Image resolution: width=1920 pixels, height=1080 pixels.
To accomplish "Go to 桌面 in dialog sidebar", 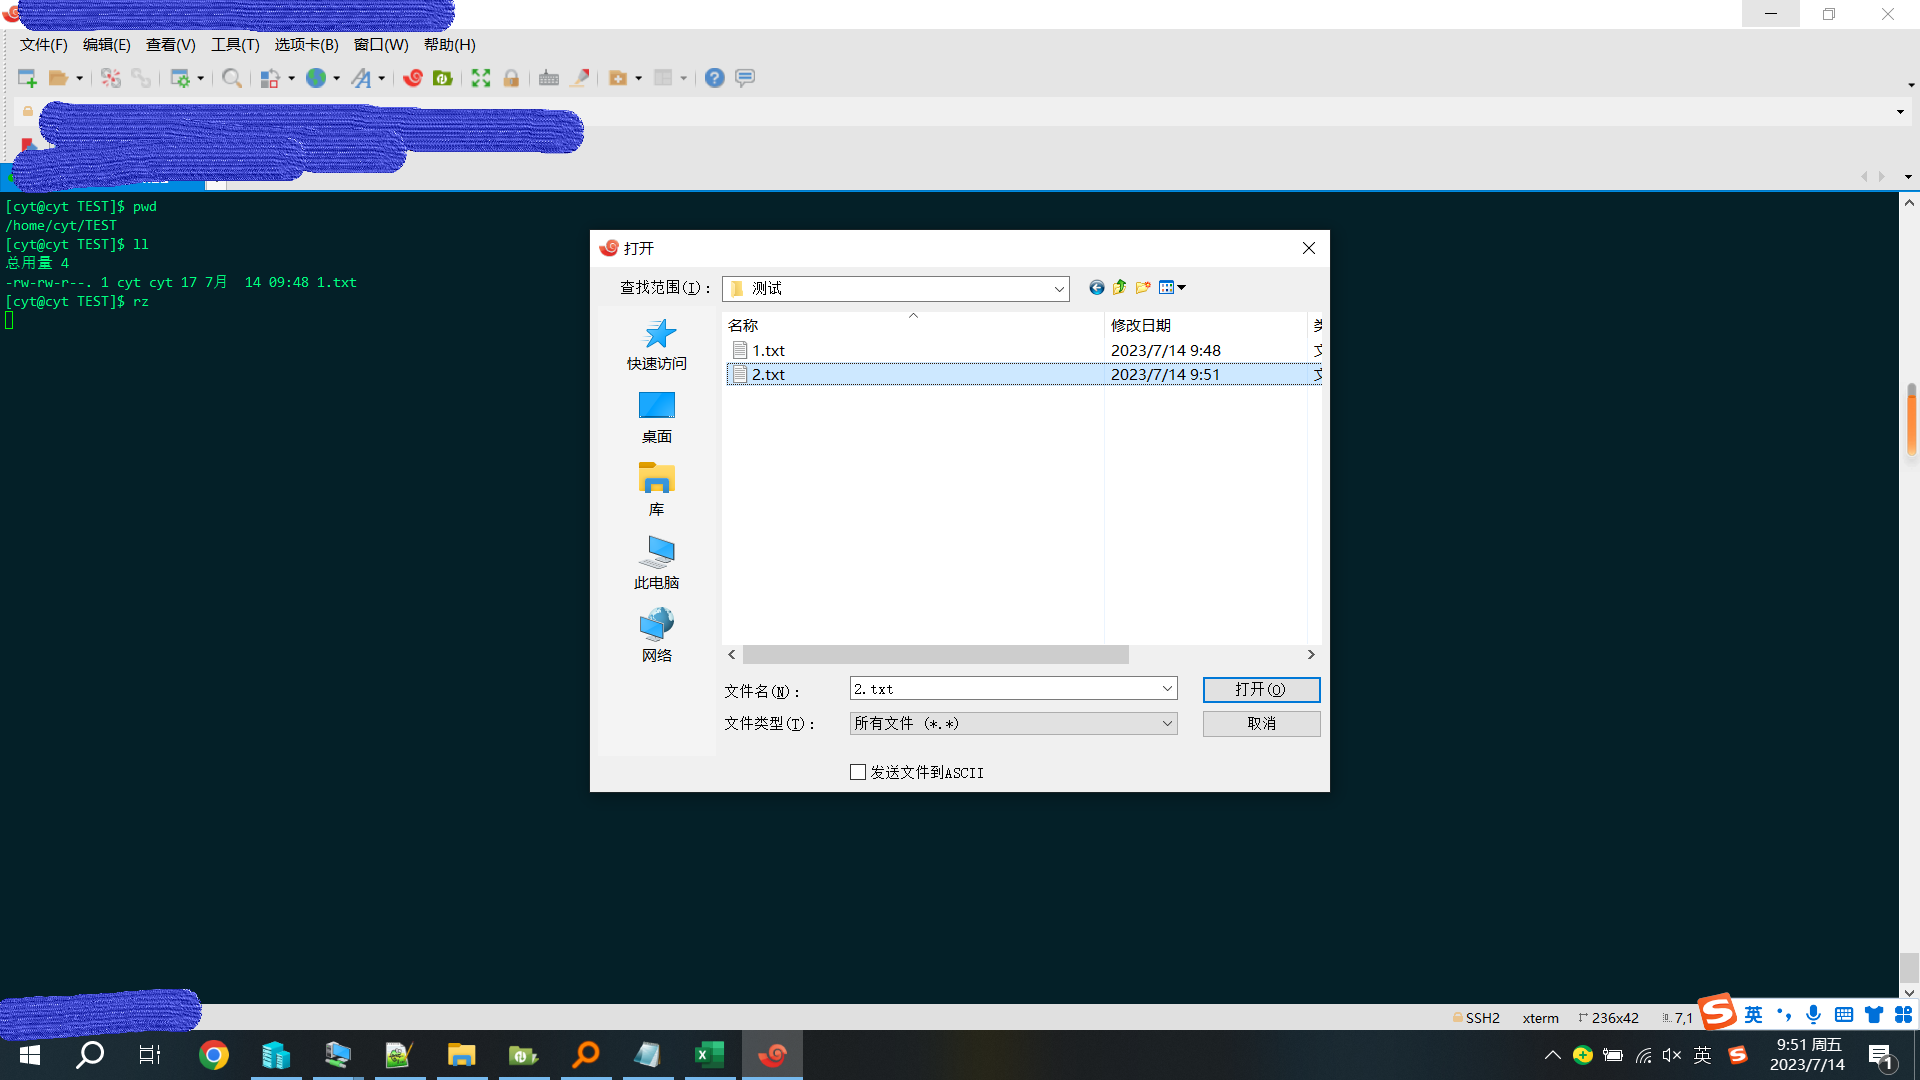I will 657,418.
